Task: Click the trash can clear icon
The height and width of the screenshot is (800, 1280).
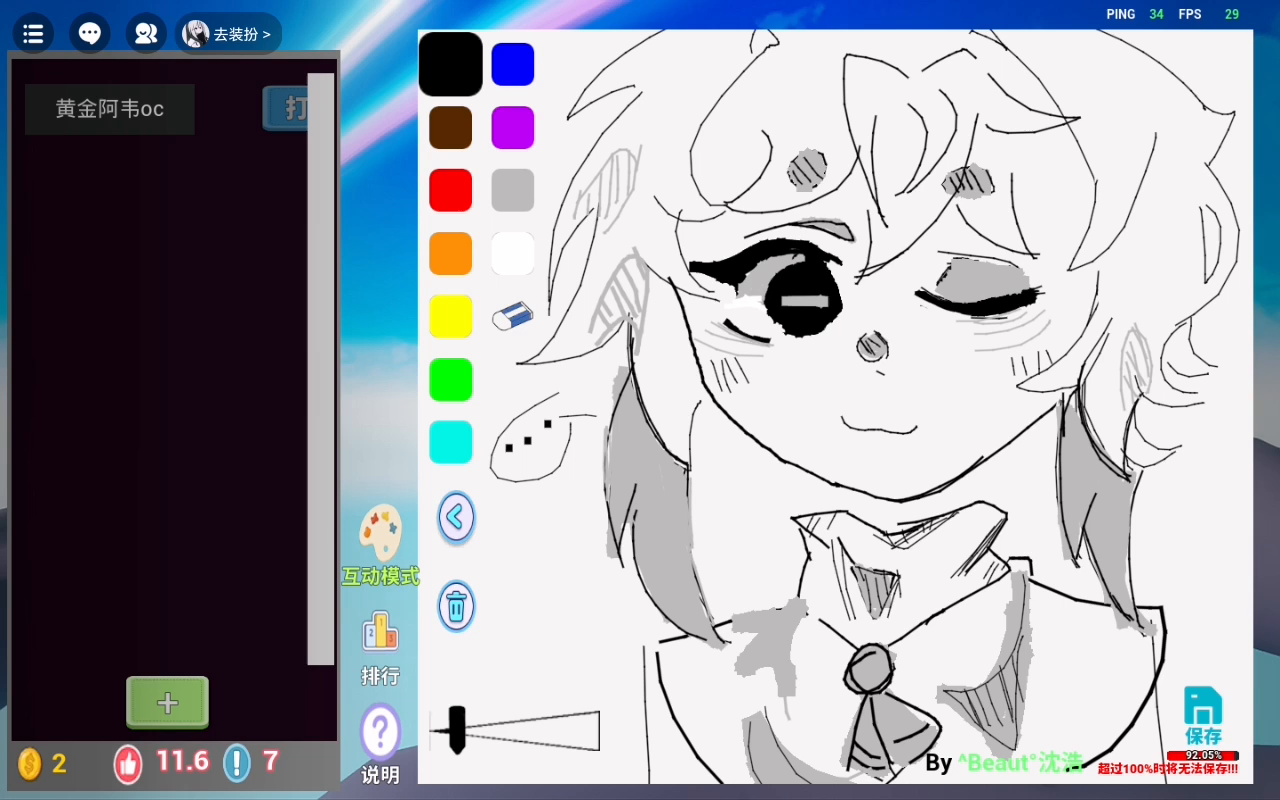Action: click(456, 606)
